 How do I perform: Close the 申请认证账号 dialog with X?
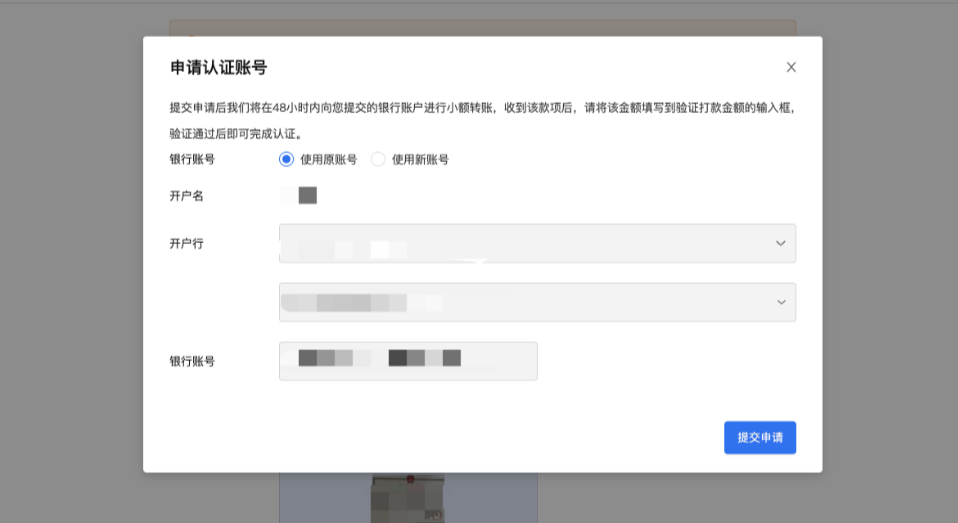point(791,67)
